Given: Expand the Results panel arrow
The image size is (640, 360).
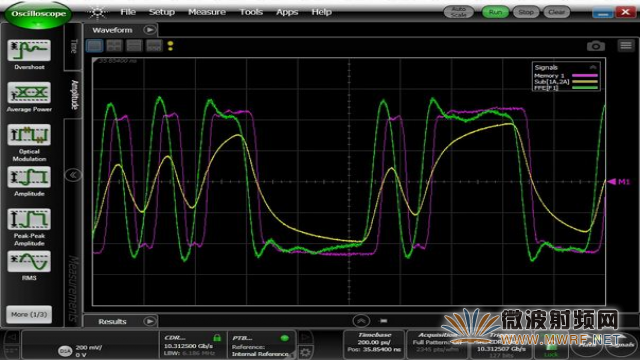Looking at the screenshot, I should coord(150,321).
